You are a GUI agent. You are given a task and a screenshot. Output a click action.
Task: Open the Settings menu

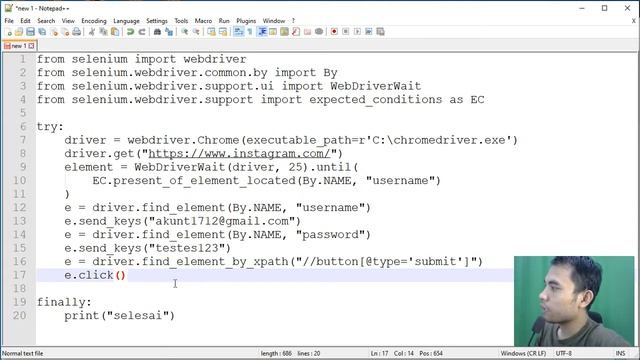(157, 21)
